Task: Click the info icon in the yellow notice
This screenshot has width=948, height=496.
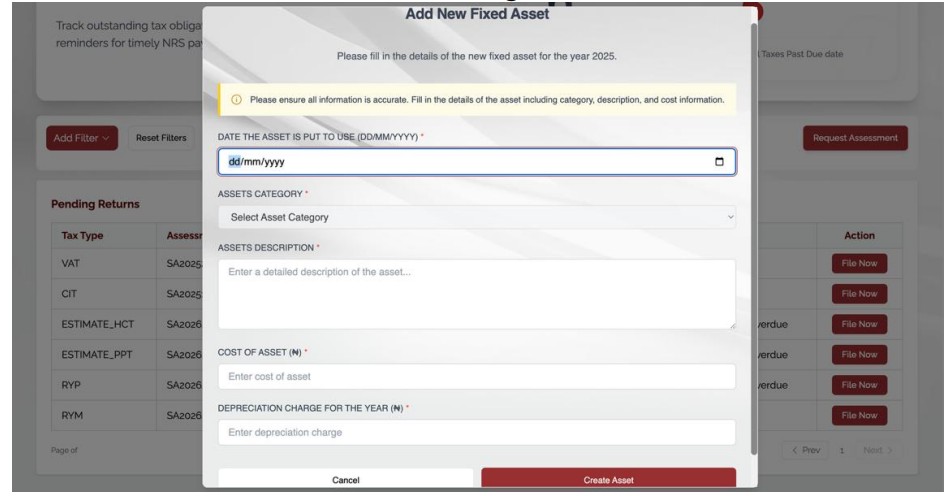Action: pyautogui.click(x=236, y=100)
